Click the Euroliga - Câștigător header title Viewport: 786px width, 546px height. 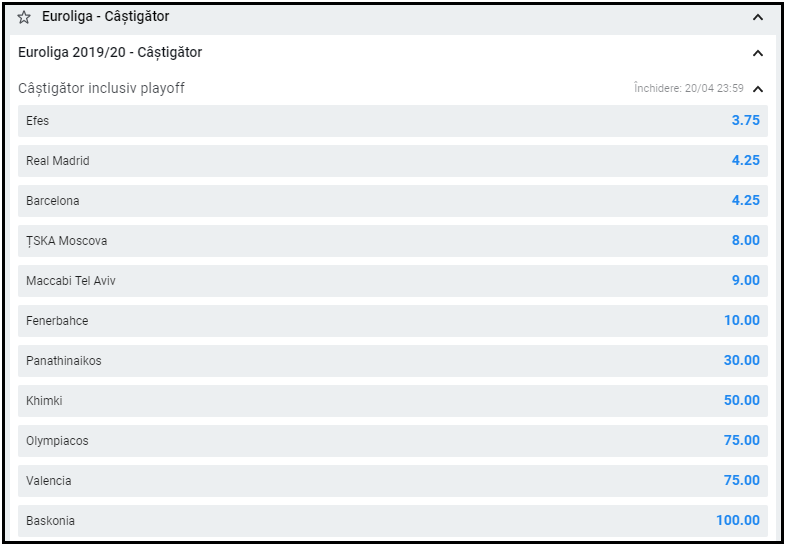[105, 17]
